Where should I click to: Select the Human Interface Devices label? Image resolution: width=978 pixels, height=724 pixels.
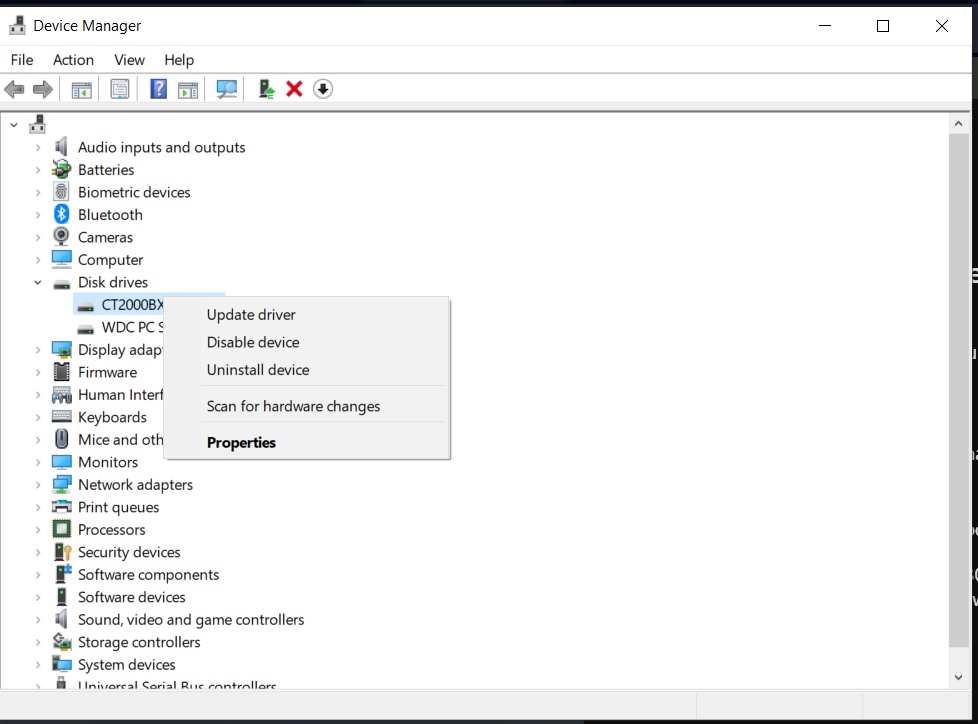[120, 395]
